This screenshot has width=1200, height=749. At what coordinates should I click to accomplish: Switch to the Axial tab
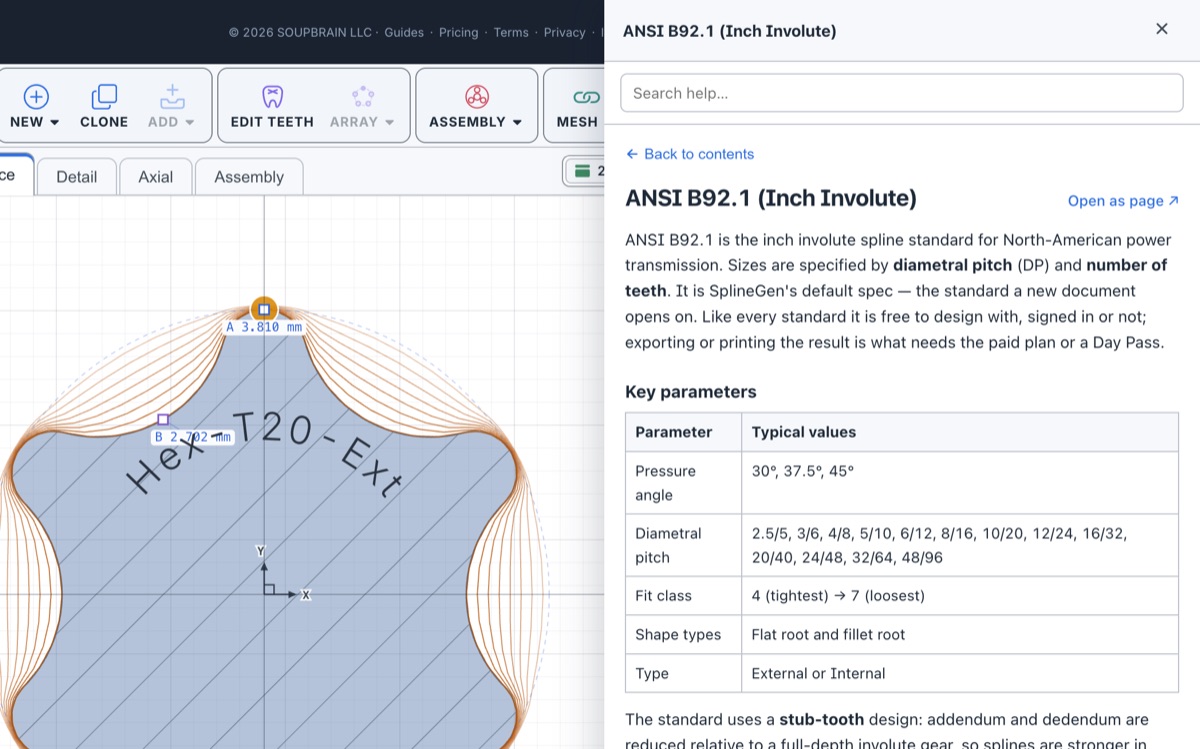pyautogui.click(x=156, y=177)
